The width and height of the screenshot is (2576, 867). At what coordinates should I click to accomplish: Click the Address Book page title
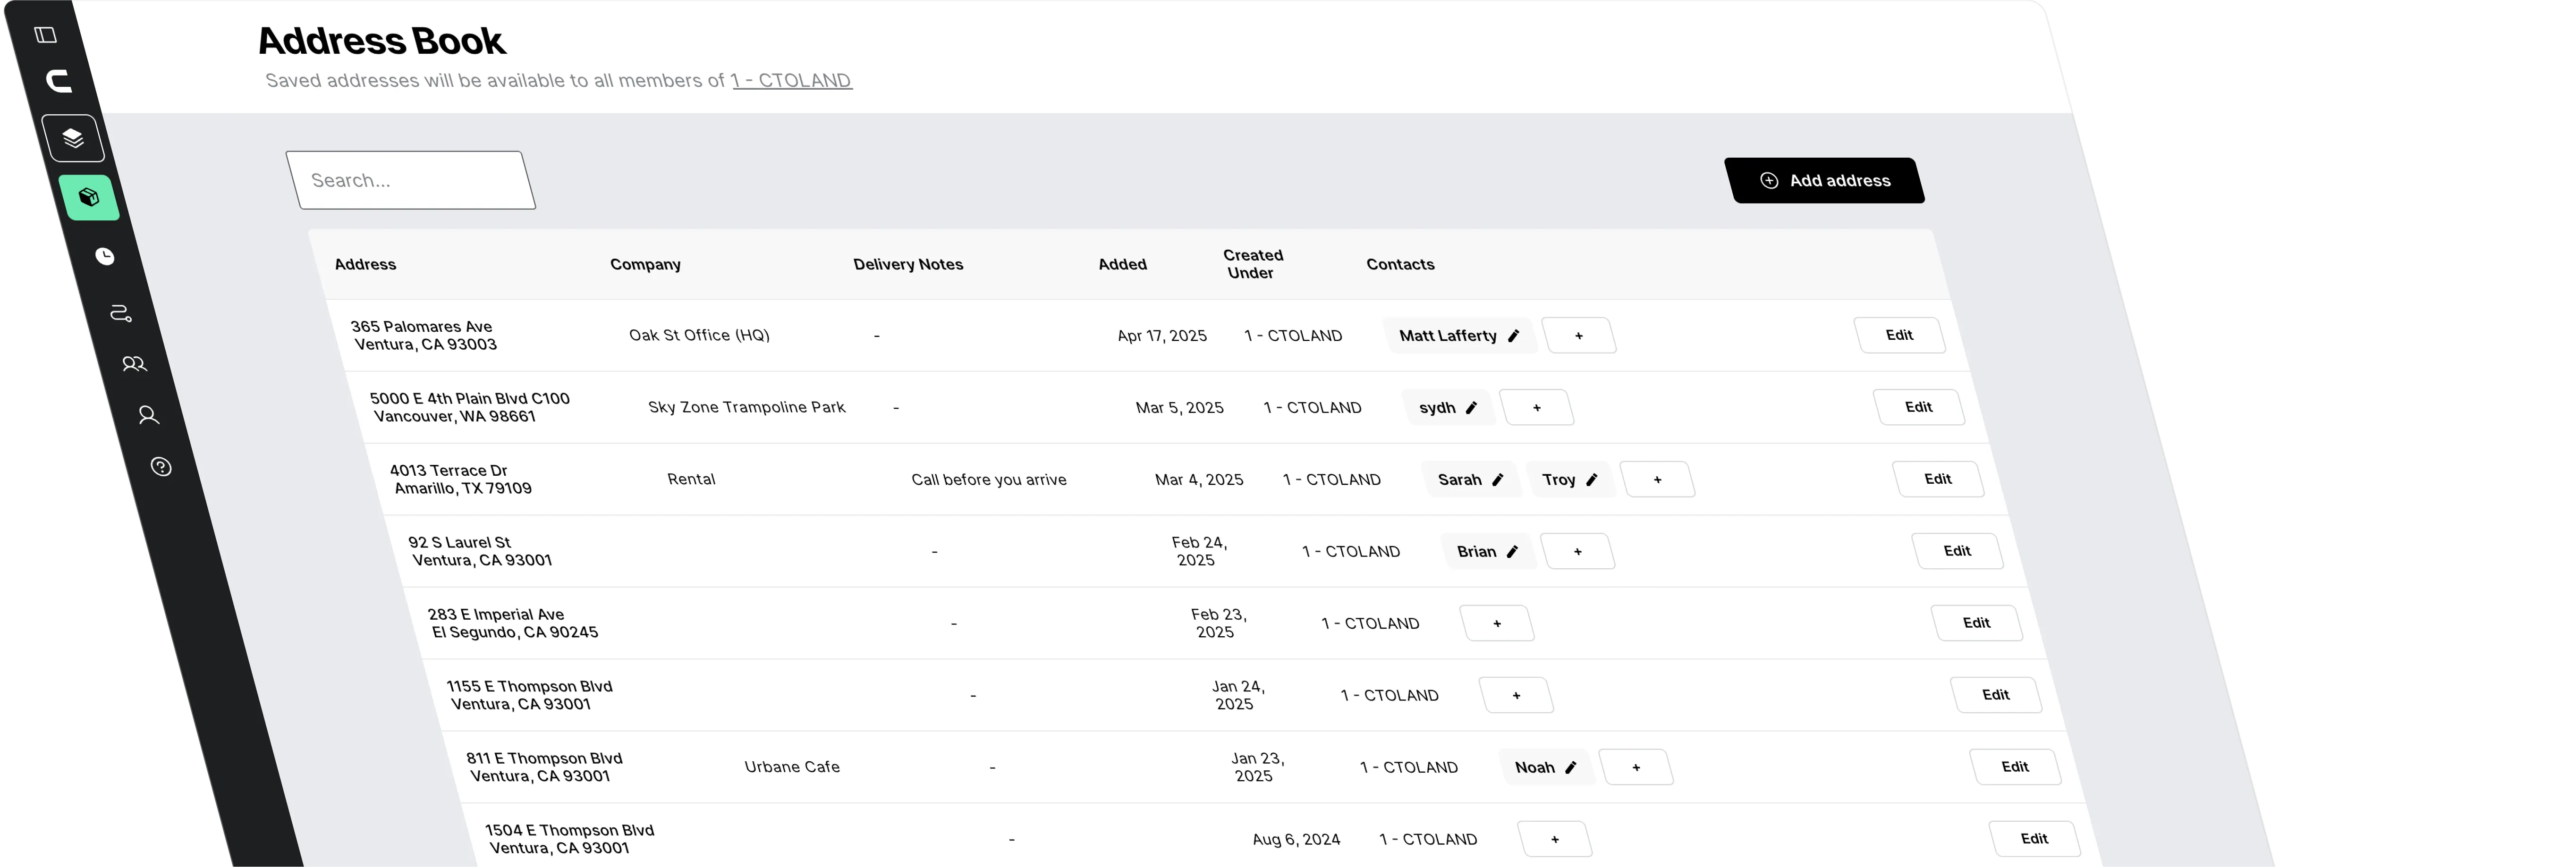tap(381, 41)
